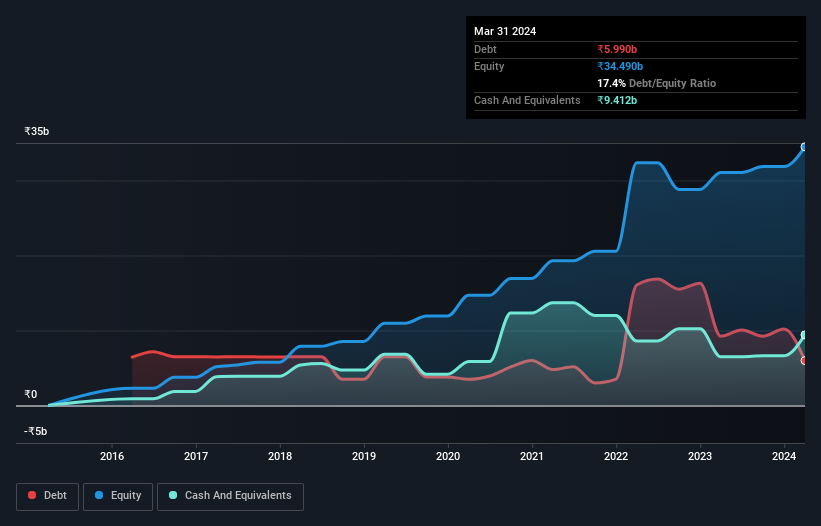Click the Equity label in the tooltip
This screenshot has width=821, height=526.
click(x=489, y=66)
